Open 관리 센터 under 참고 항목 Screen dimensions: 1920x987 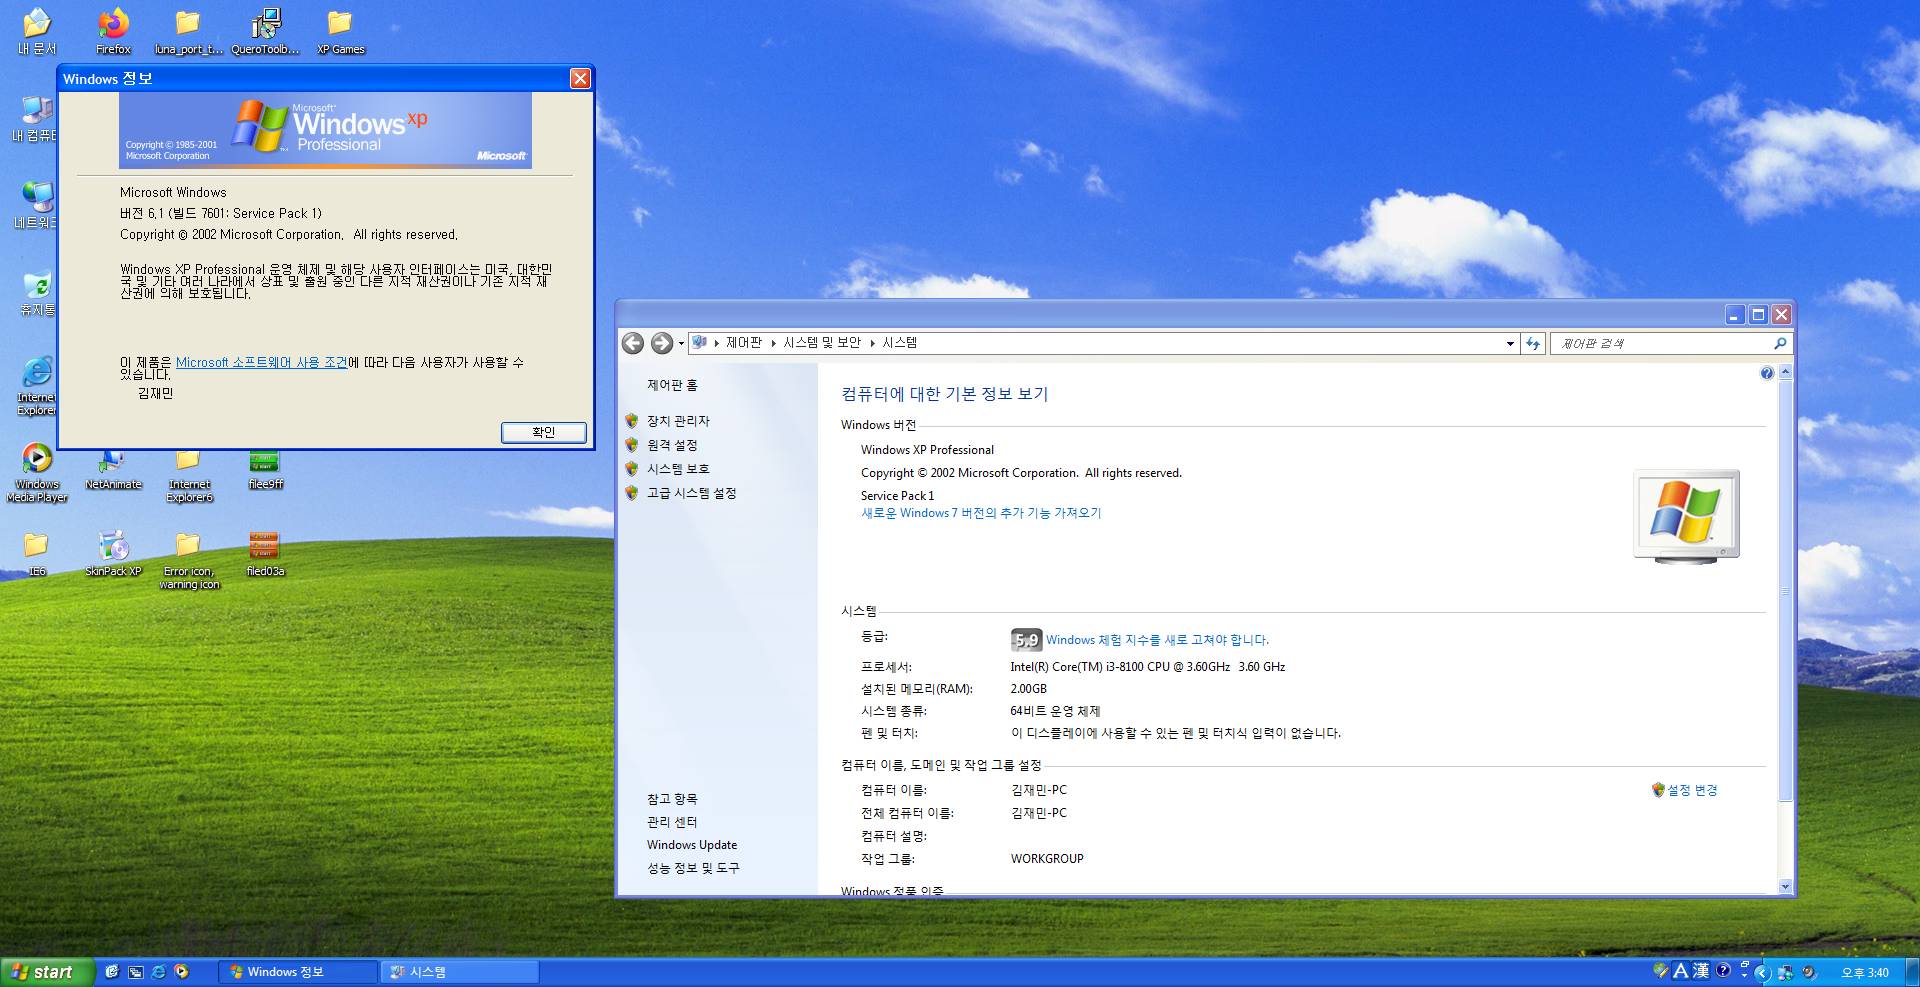click(x=672, y=822)
